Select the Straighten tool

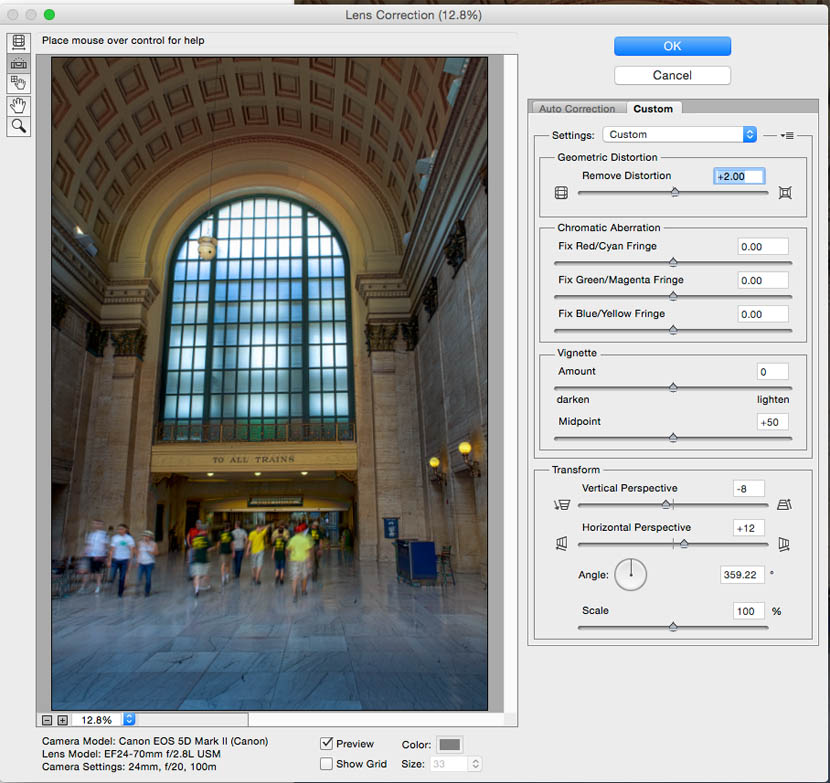click(x=18, y=62)
